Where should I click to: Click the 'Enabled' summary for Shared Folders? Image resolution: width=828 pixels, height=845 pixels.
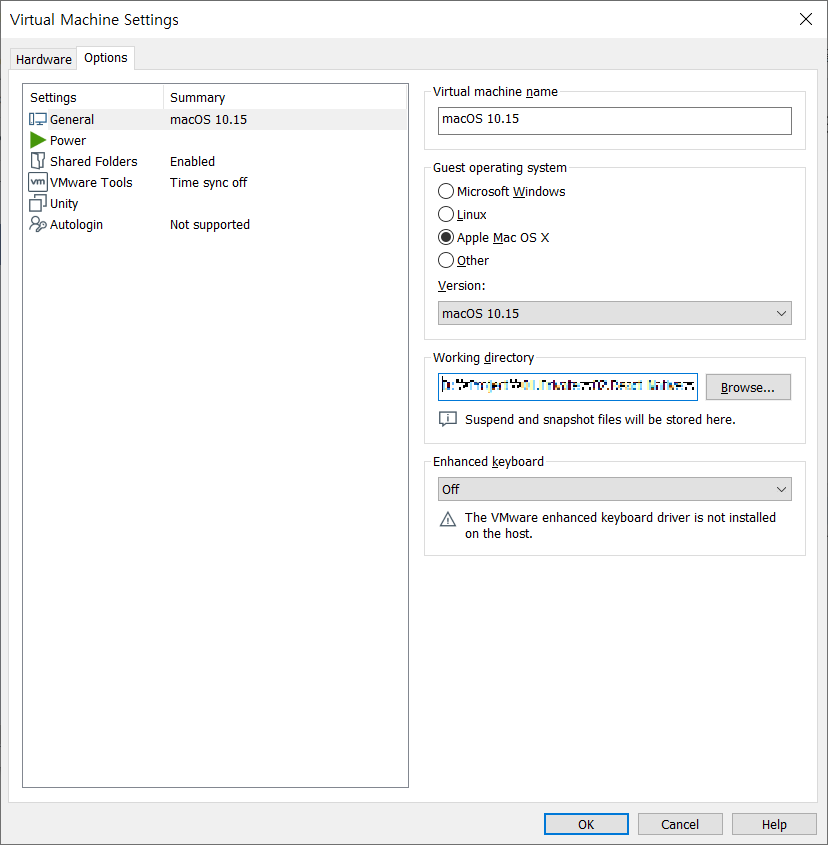(192, 161)
